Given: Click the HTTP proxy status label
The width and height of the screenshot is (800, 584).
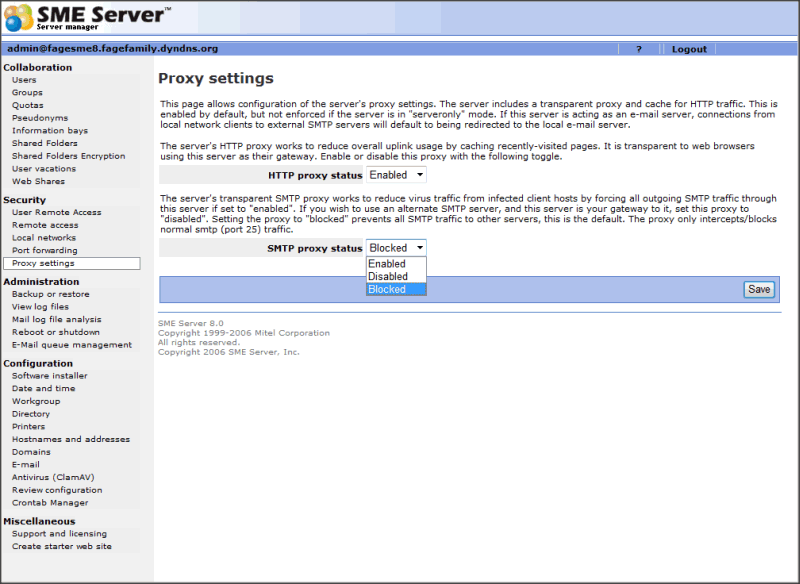Looking at the screenshot, I should click(315, 175).
